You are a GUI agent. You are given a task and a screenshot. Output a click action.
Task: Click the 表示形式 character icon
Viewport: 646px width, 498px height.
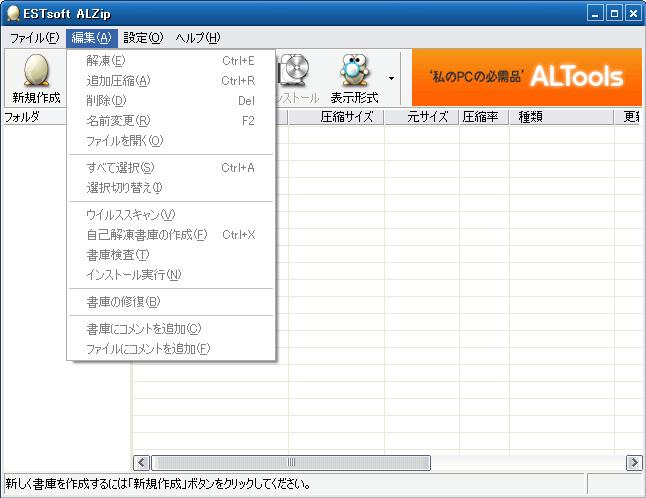point(354,71)
